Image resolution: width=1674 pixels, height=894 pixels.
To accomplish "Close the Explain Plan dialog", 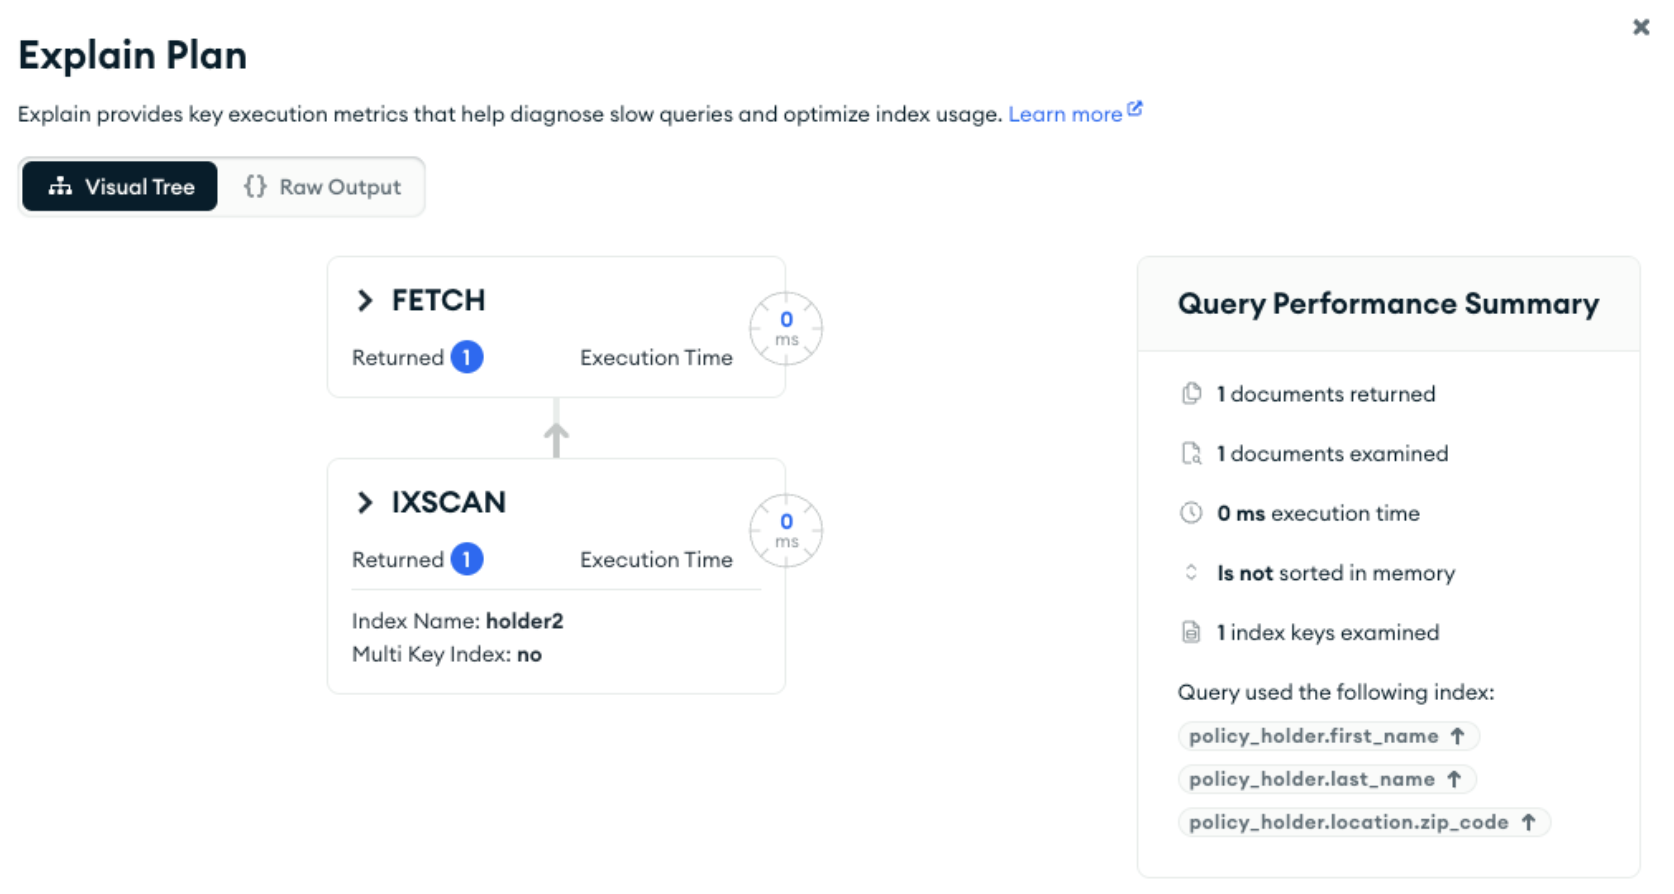I will point(1641,27).
